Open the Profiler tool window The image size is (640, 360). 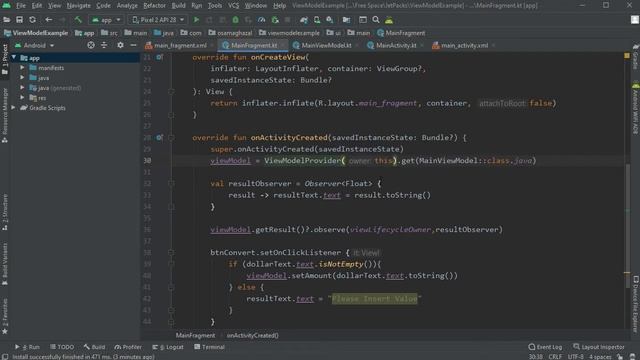128,347
